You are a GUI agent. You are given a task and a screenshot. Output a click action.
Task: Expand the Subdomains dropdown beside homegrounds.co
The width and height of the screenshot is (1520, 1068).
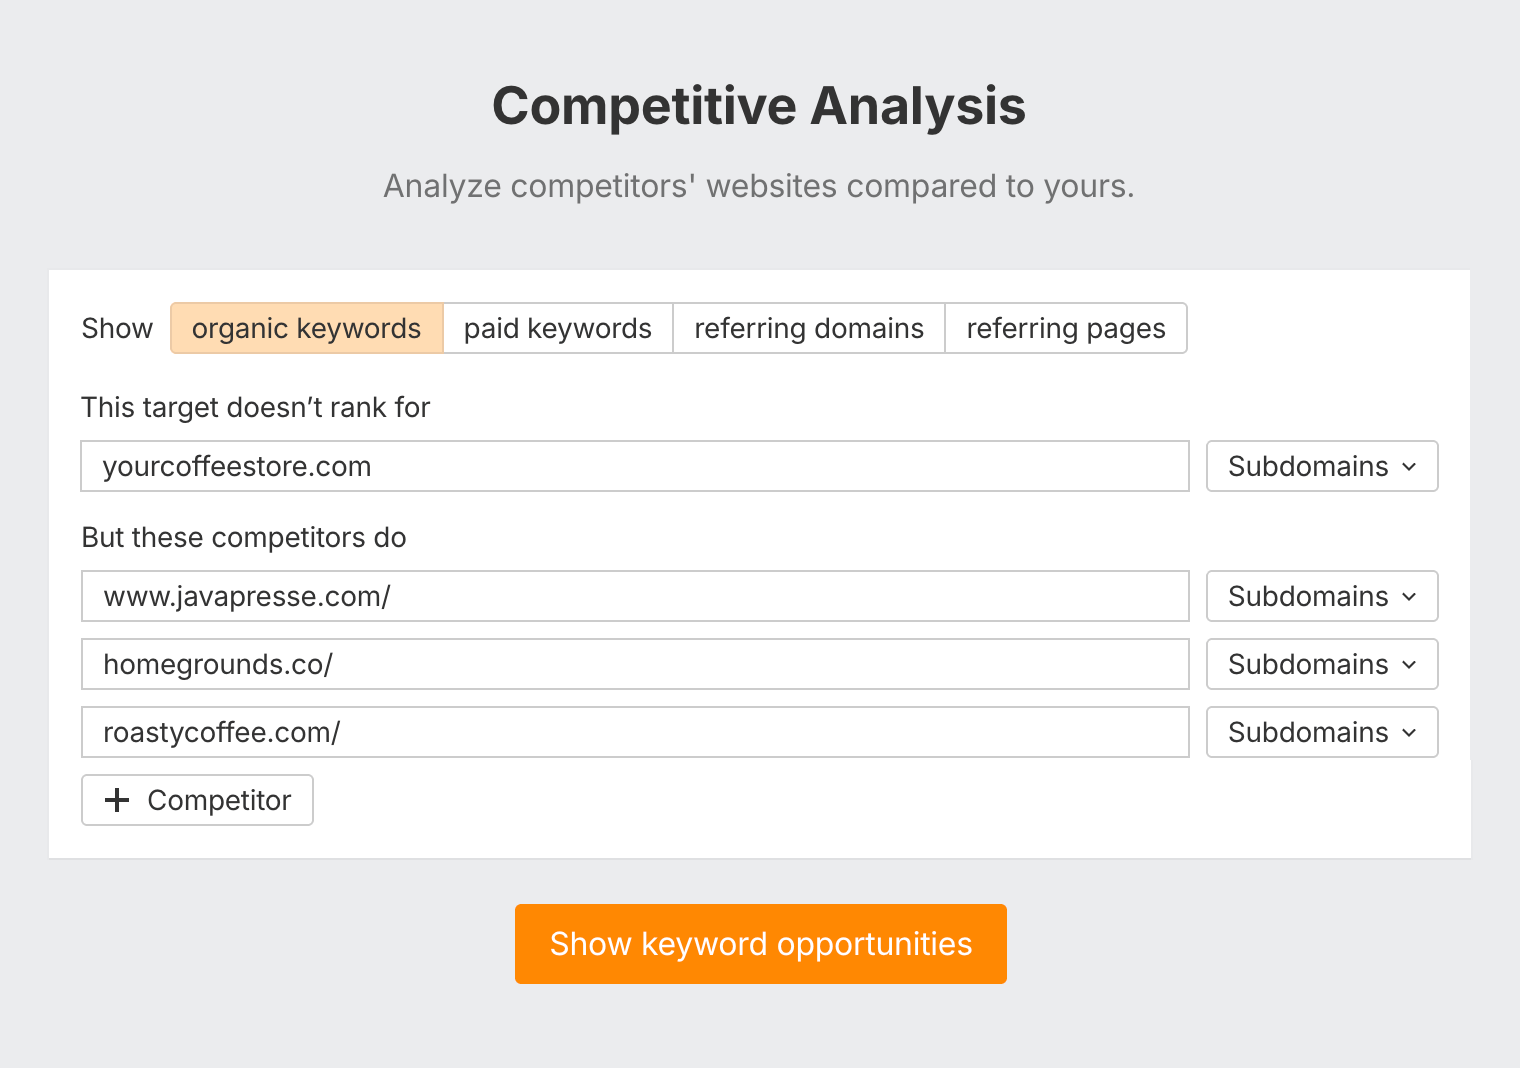1321,664
